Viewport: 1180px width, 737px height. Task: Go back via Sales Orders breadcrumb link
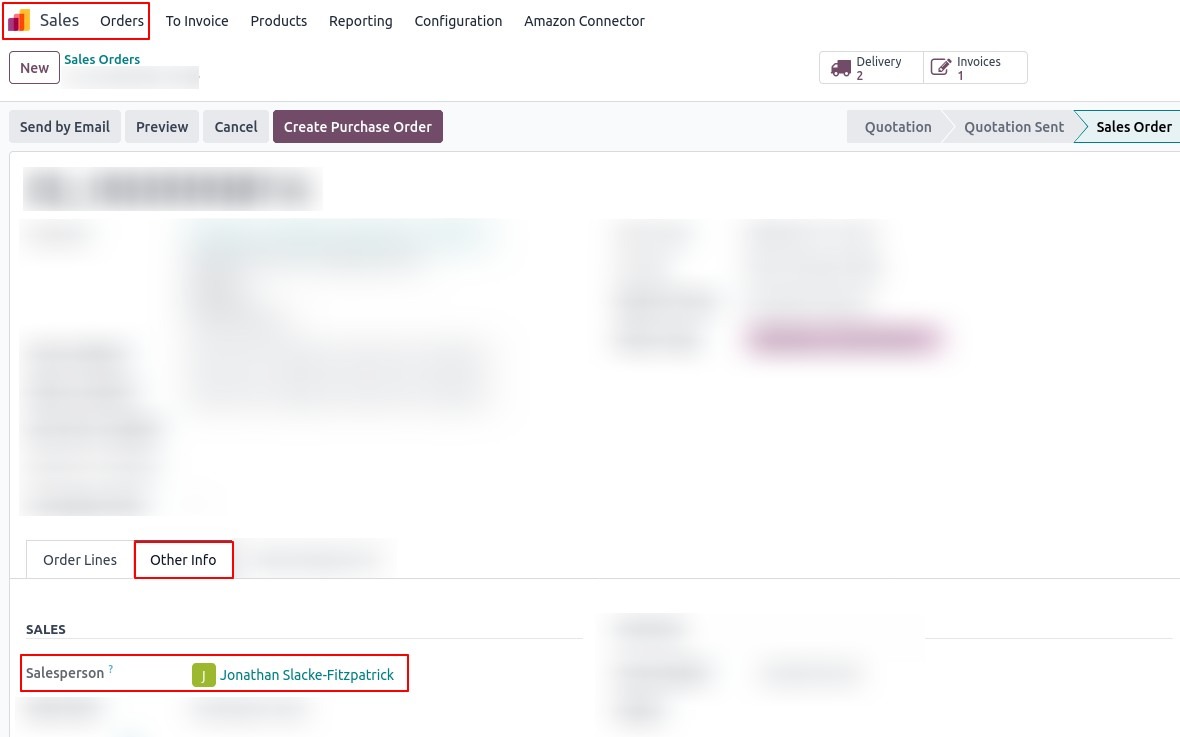[102, 60]
